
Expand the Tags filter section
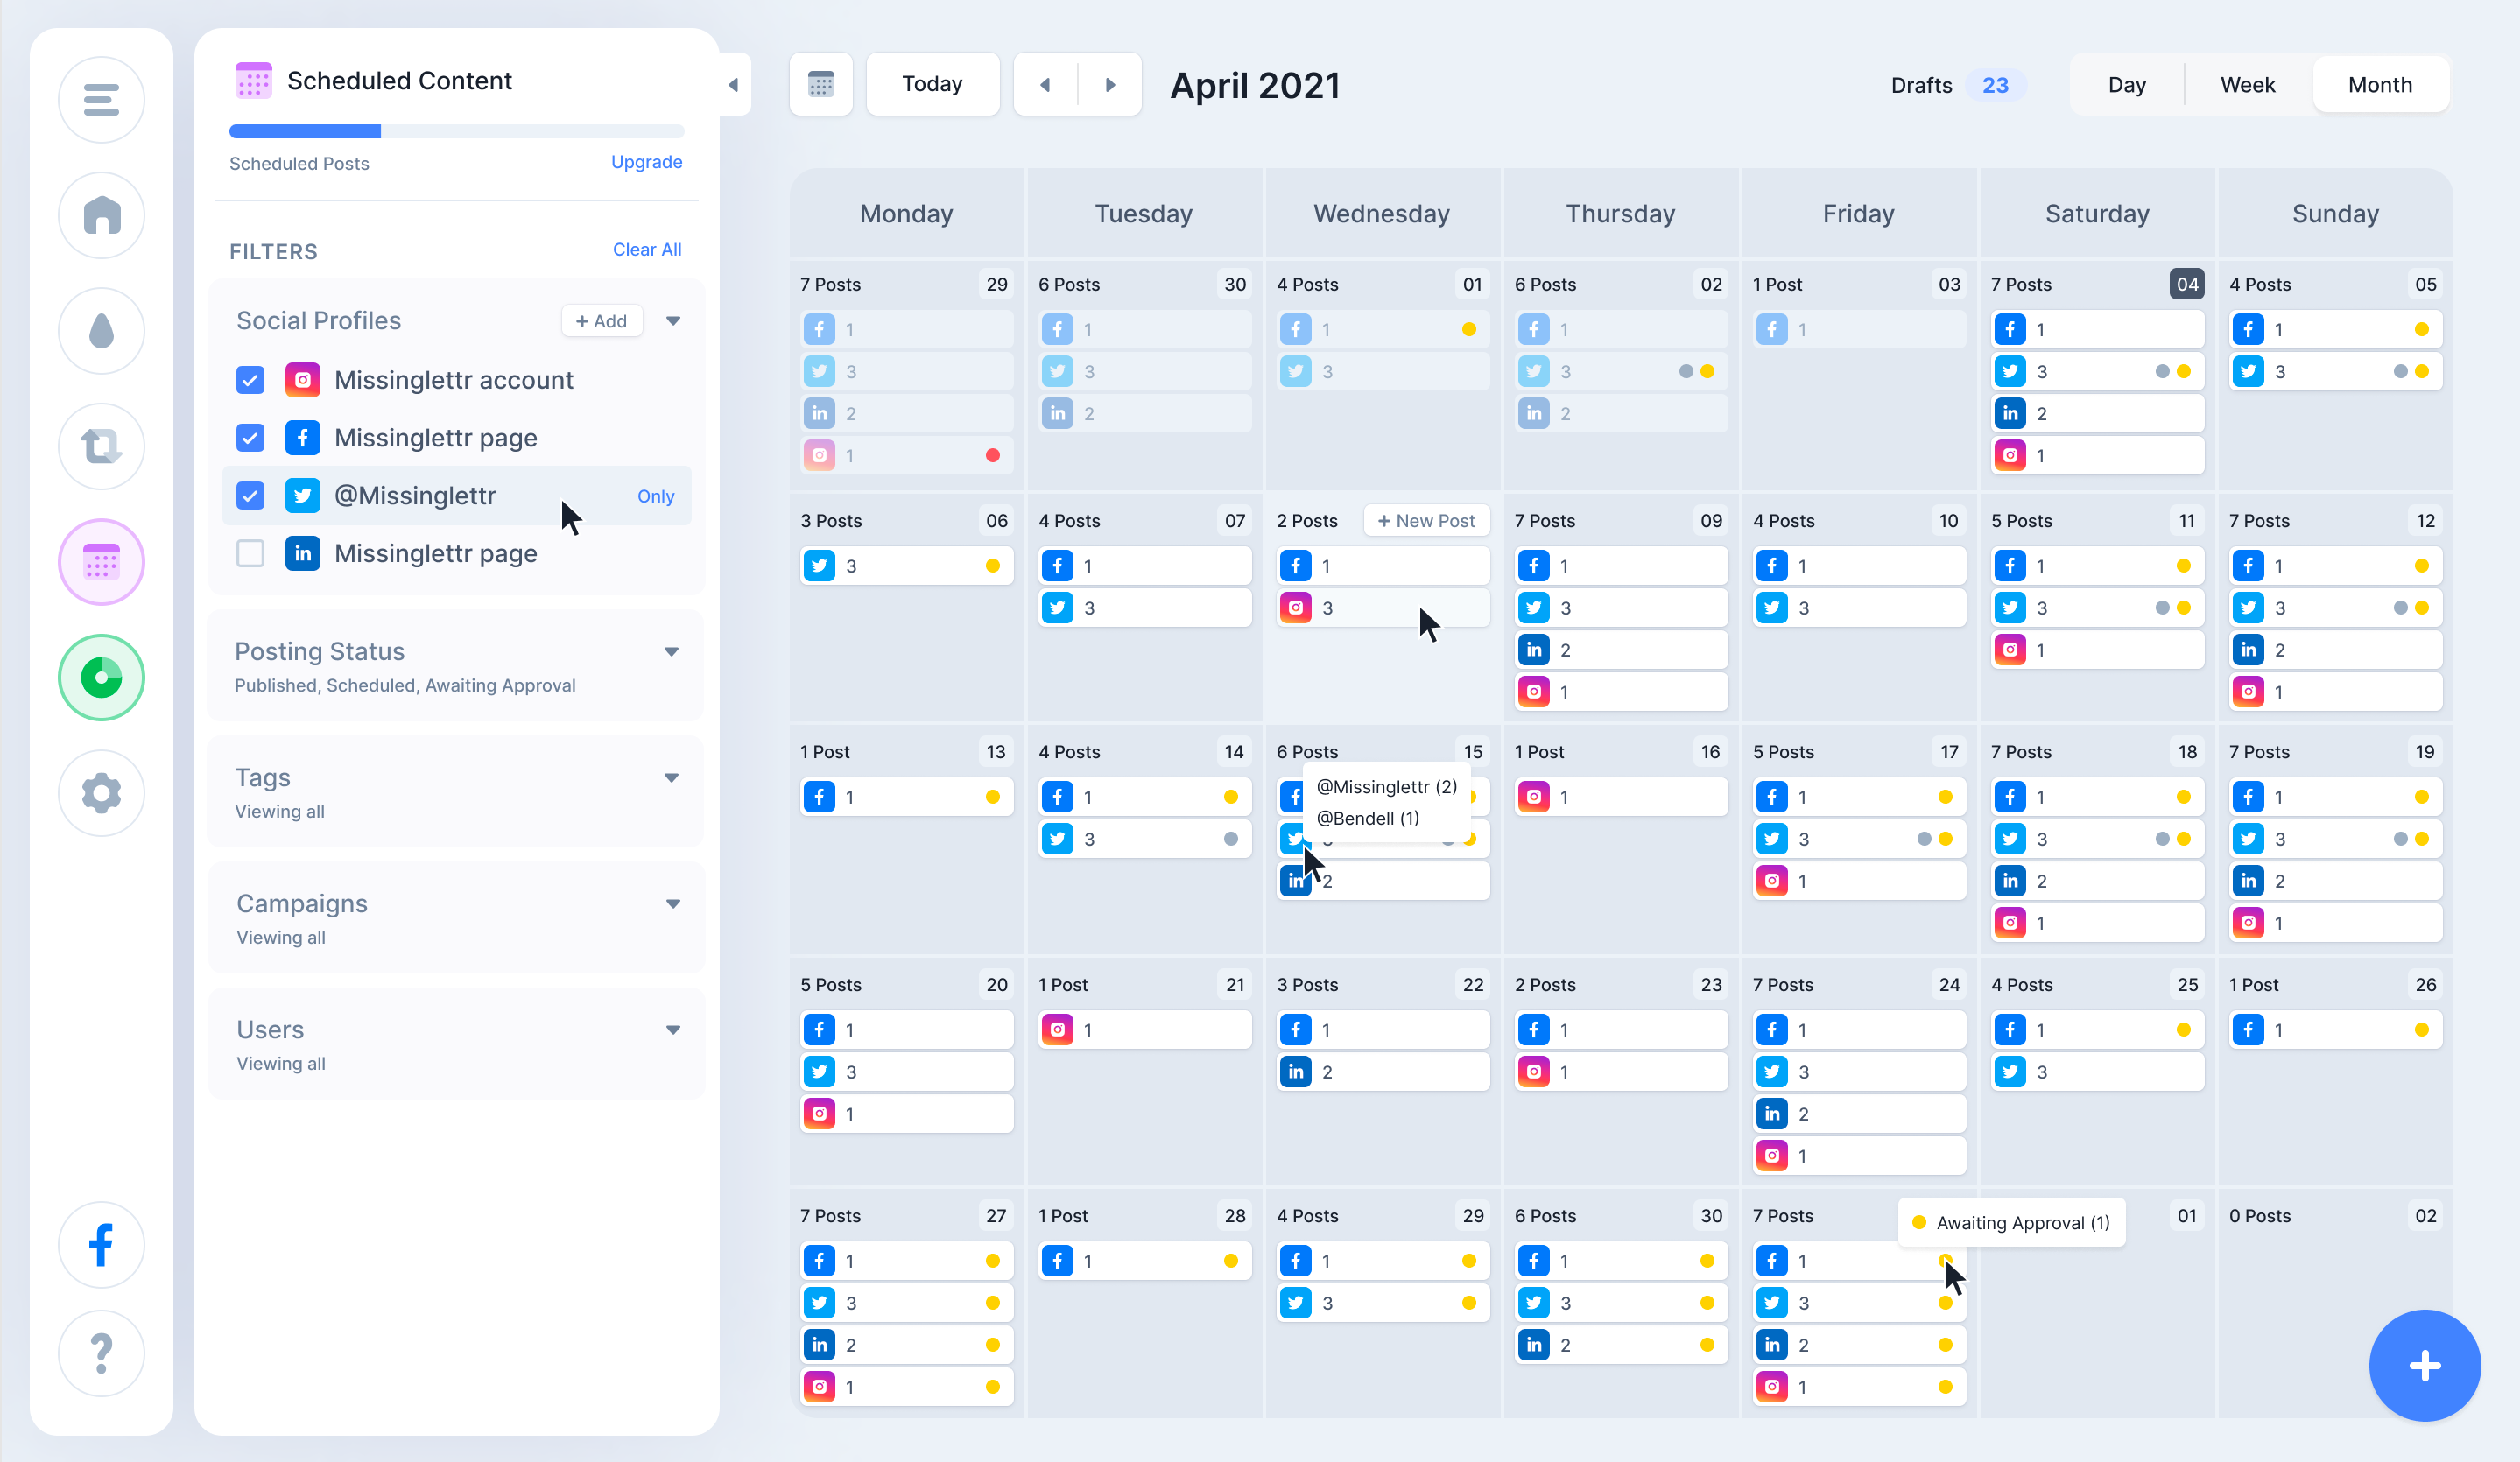point(673,777)
